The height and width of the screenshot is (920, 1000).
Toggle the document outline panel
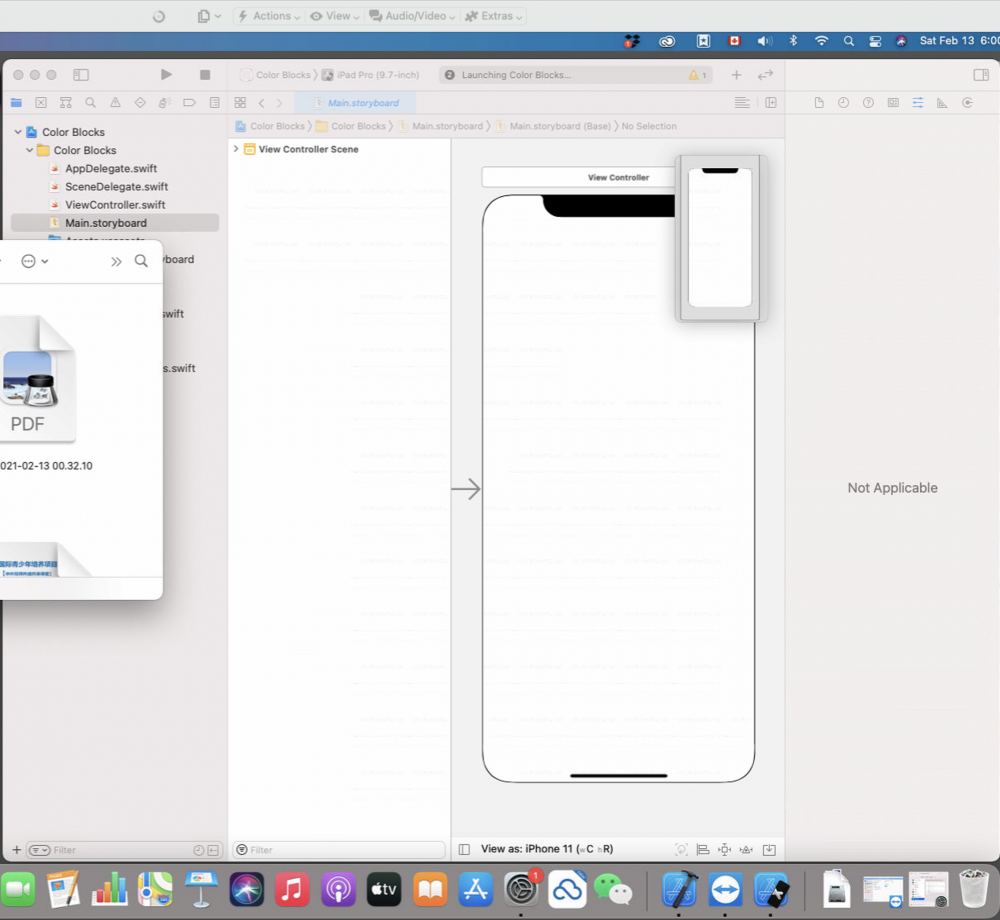pos(464,849)
